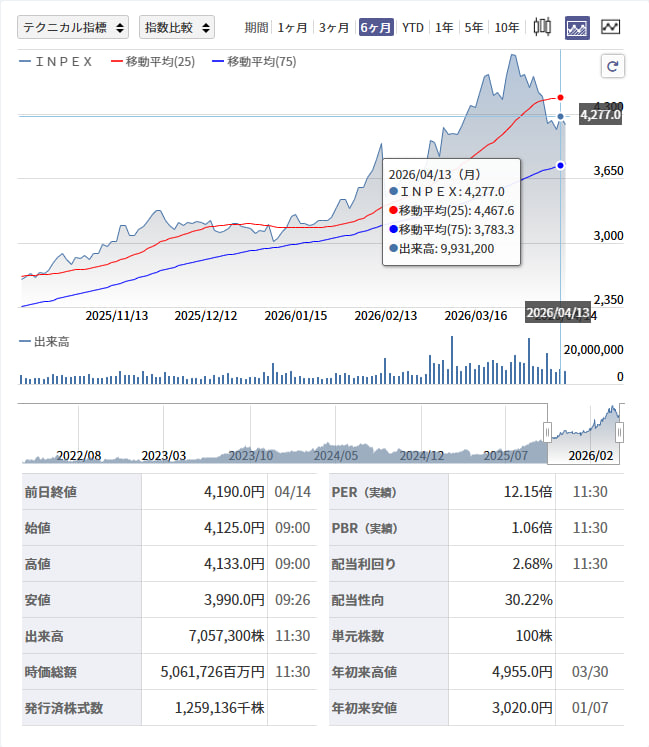The width and height of the screenshot is (649, 747).
Task: Select the area chart type icon
Action: click(x=577, y=28)
